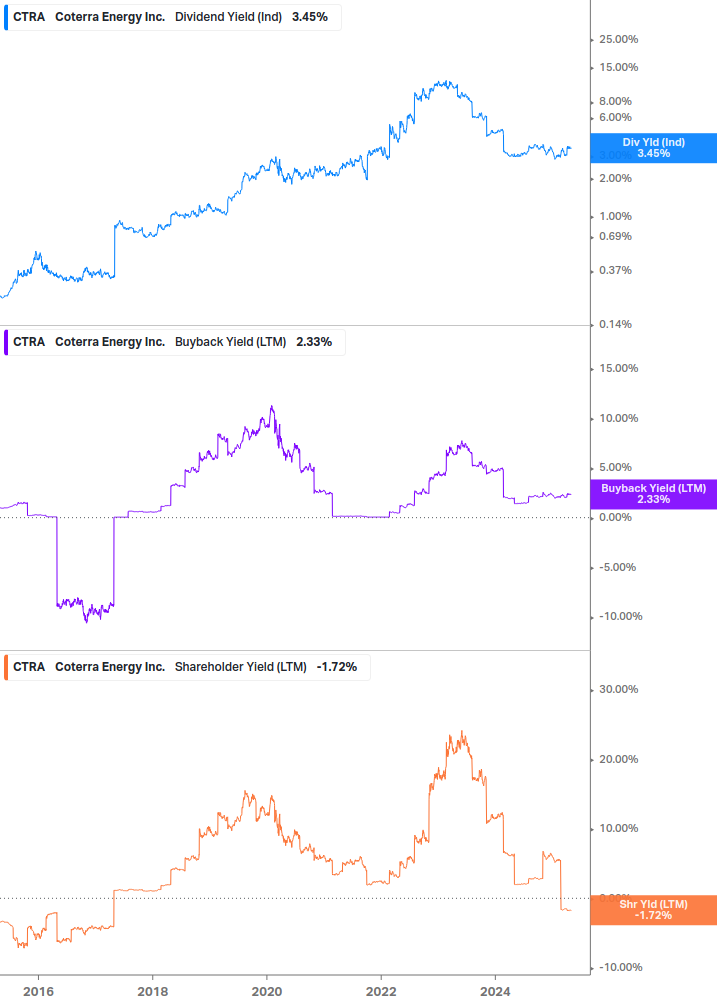Click CTRA ticker in the Dividend Yield legend
717x1005 pixels.
click(x=29, y=17)
